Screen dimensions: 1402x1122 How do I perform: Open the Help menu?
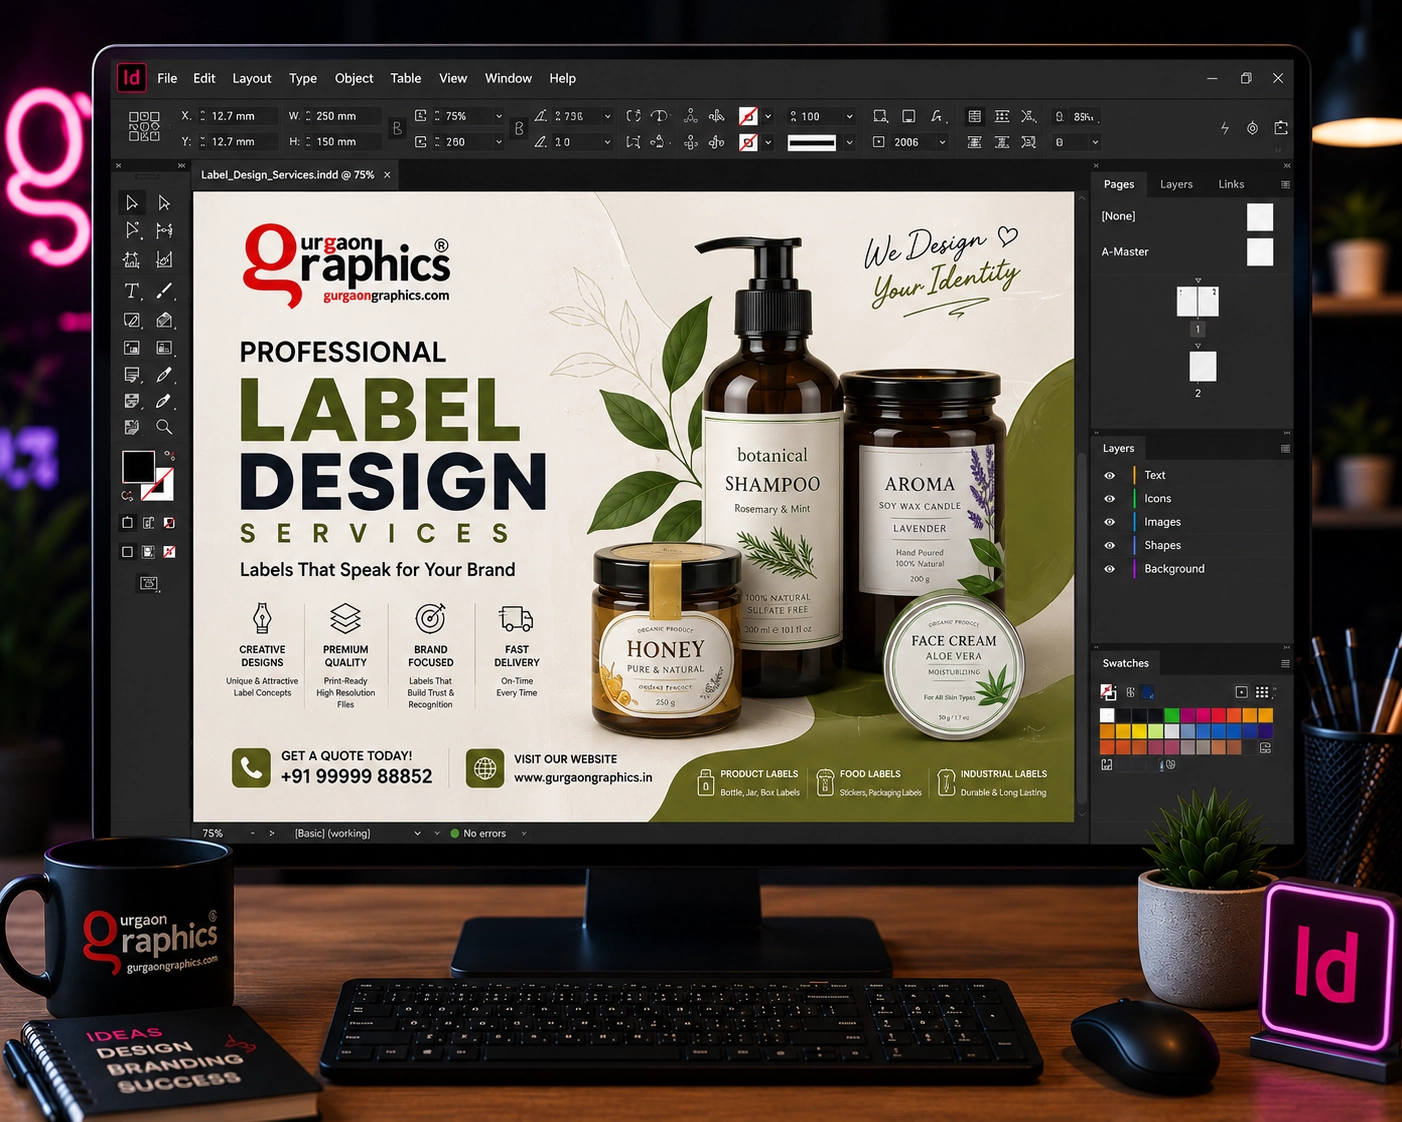coord(562,78)
